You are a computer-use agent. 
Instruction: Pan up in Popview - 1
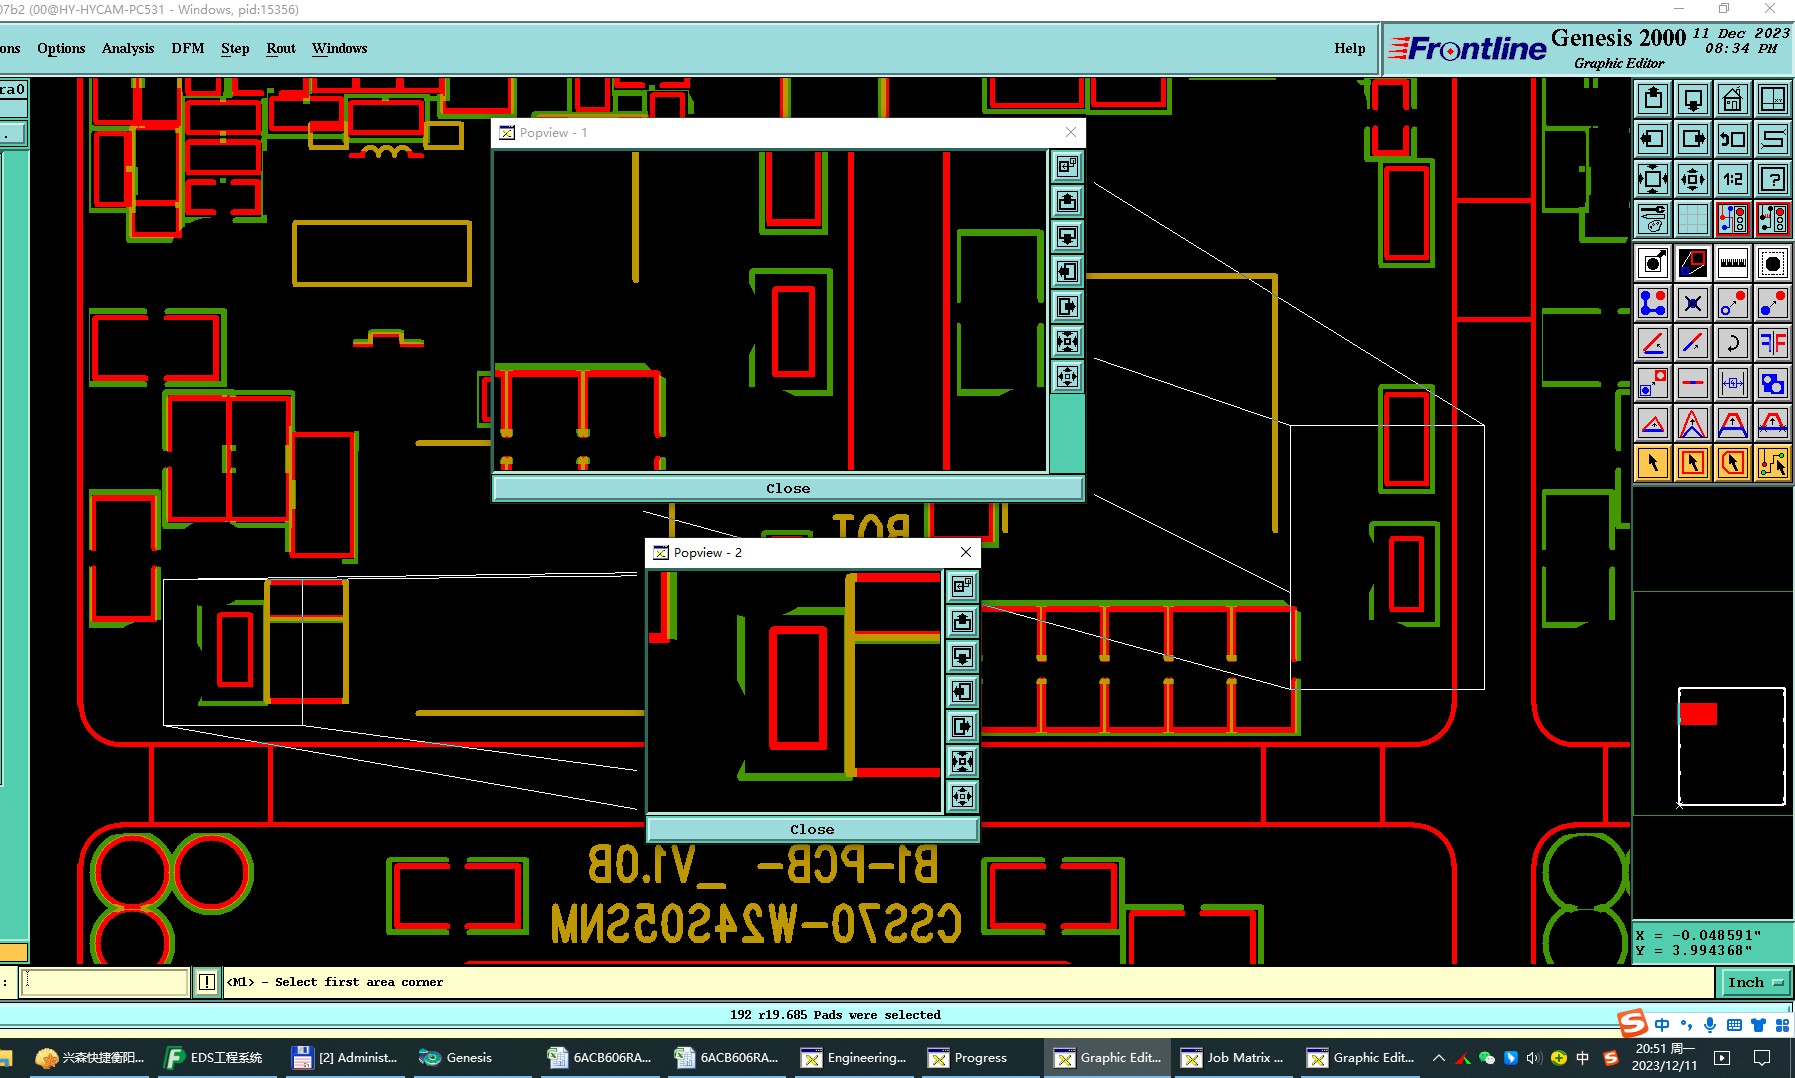click(1067, 201)
